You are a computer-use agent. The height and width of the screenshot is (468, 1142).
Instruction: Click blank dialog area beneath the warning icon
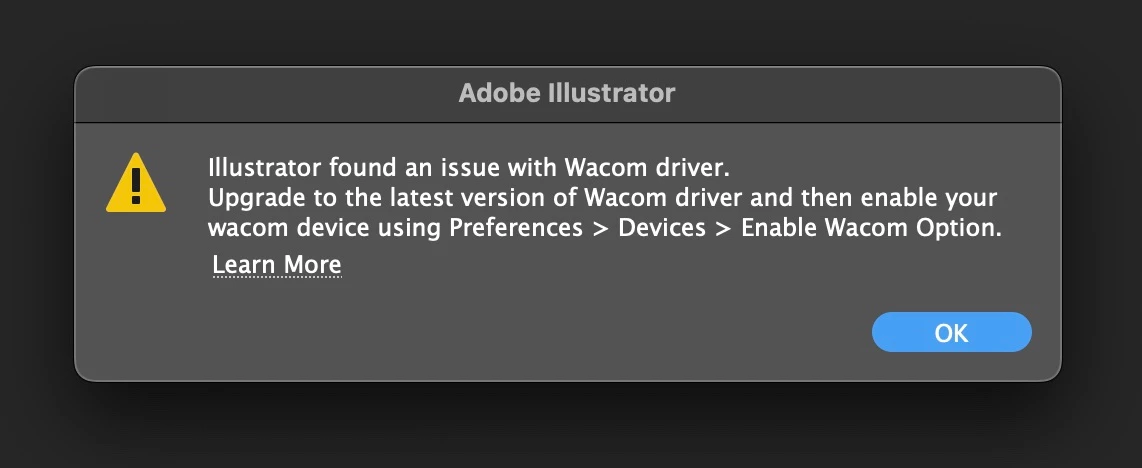click(136, 300)
